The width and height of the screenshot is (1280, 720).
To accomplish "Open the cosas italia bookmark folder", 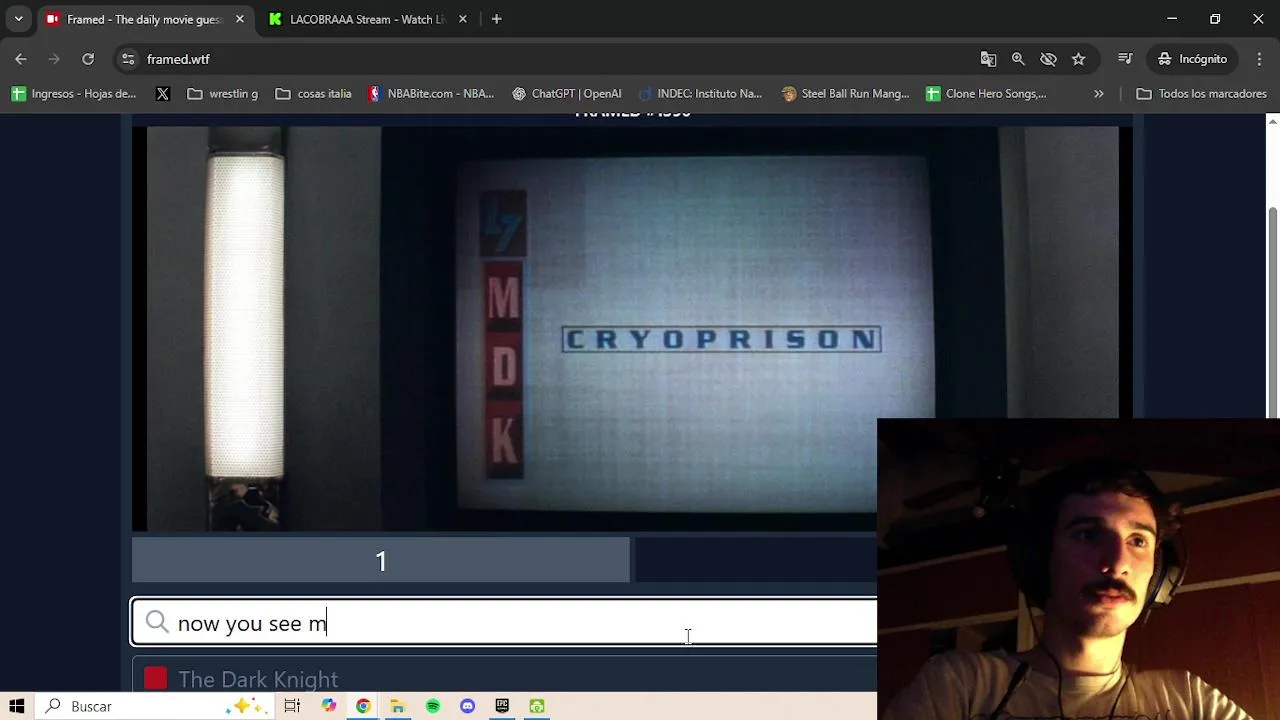I will pos(313,94).
